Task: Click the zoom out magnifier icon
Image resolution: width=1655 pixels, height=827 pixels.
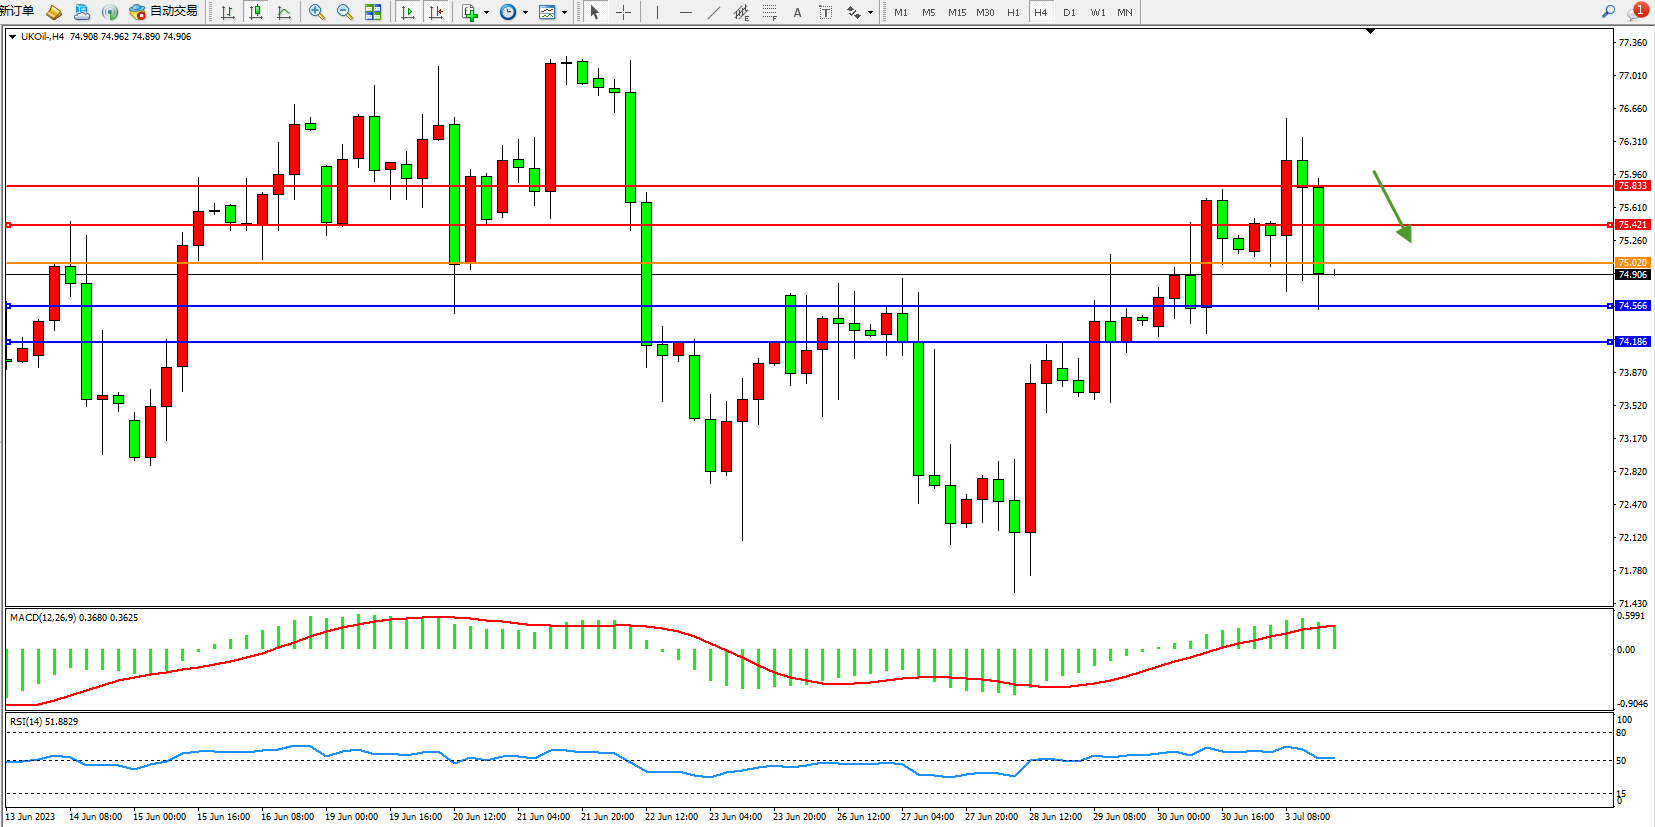Action: point(345,12)
